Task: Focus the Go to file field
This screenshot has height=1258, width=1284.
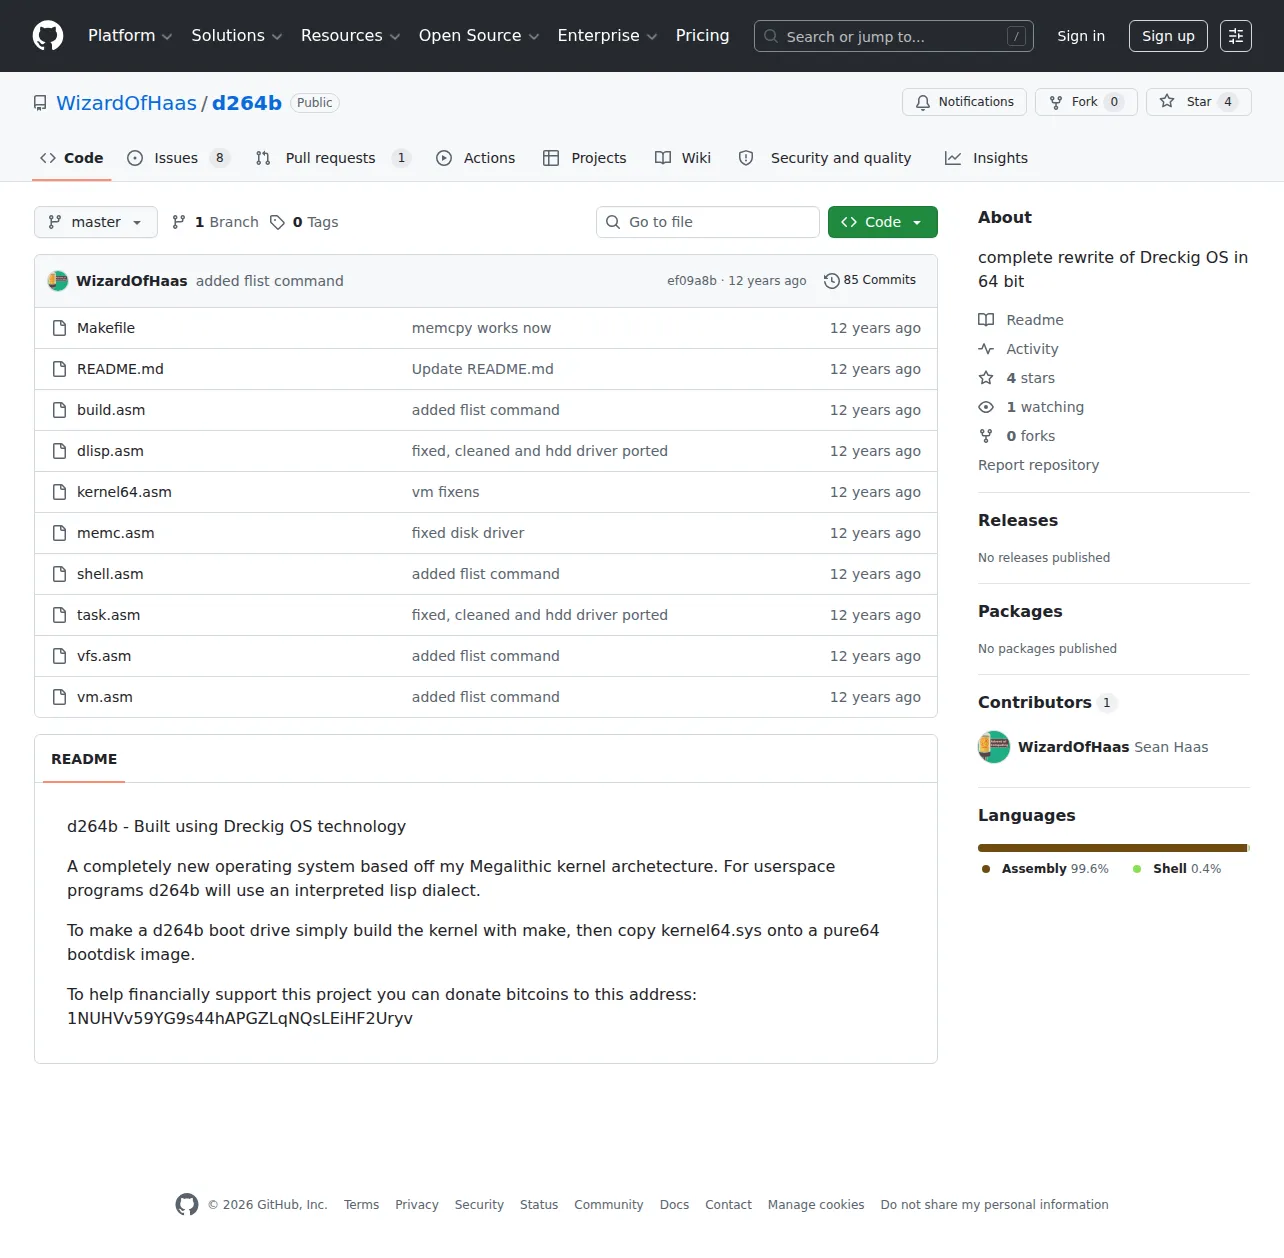Action: 708,222
